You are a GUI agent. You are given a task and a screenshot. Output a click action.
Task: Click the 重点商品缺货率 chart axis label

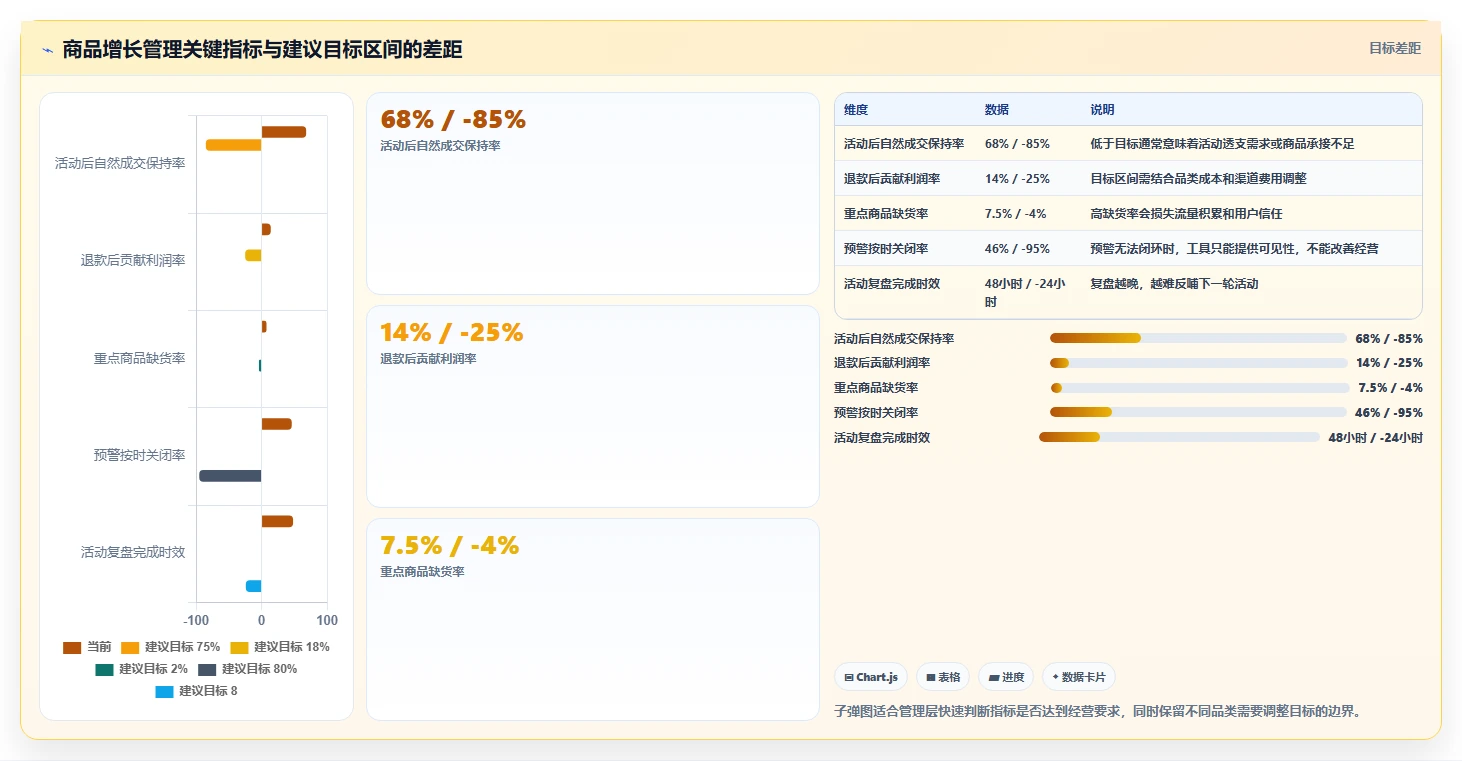(140, 358)
